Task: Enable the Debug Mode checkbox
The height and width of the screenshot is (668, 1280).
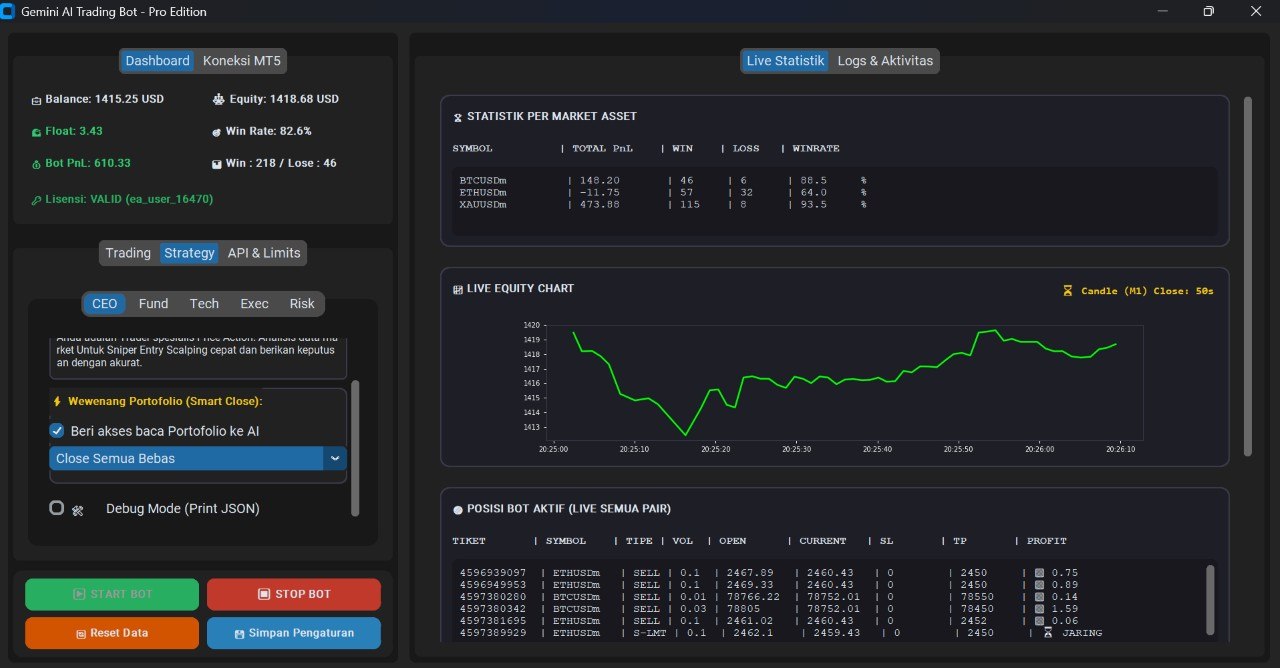Action: coord(57,508)
